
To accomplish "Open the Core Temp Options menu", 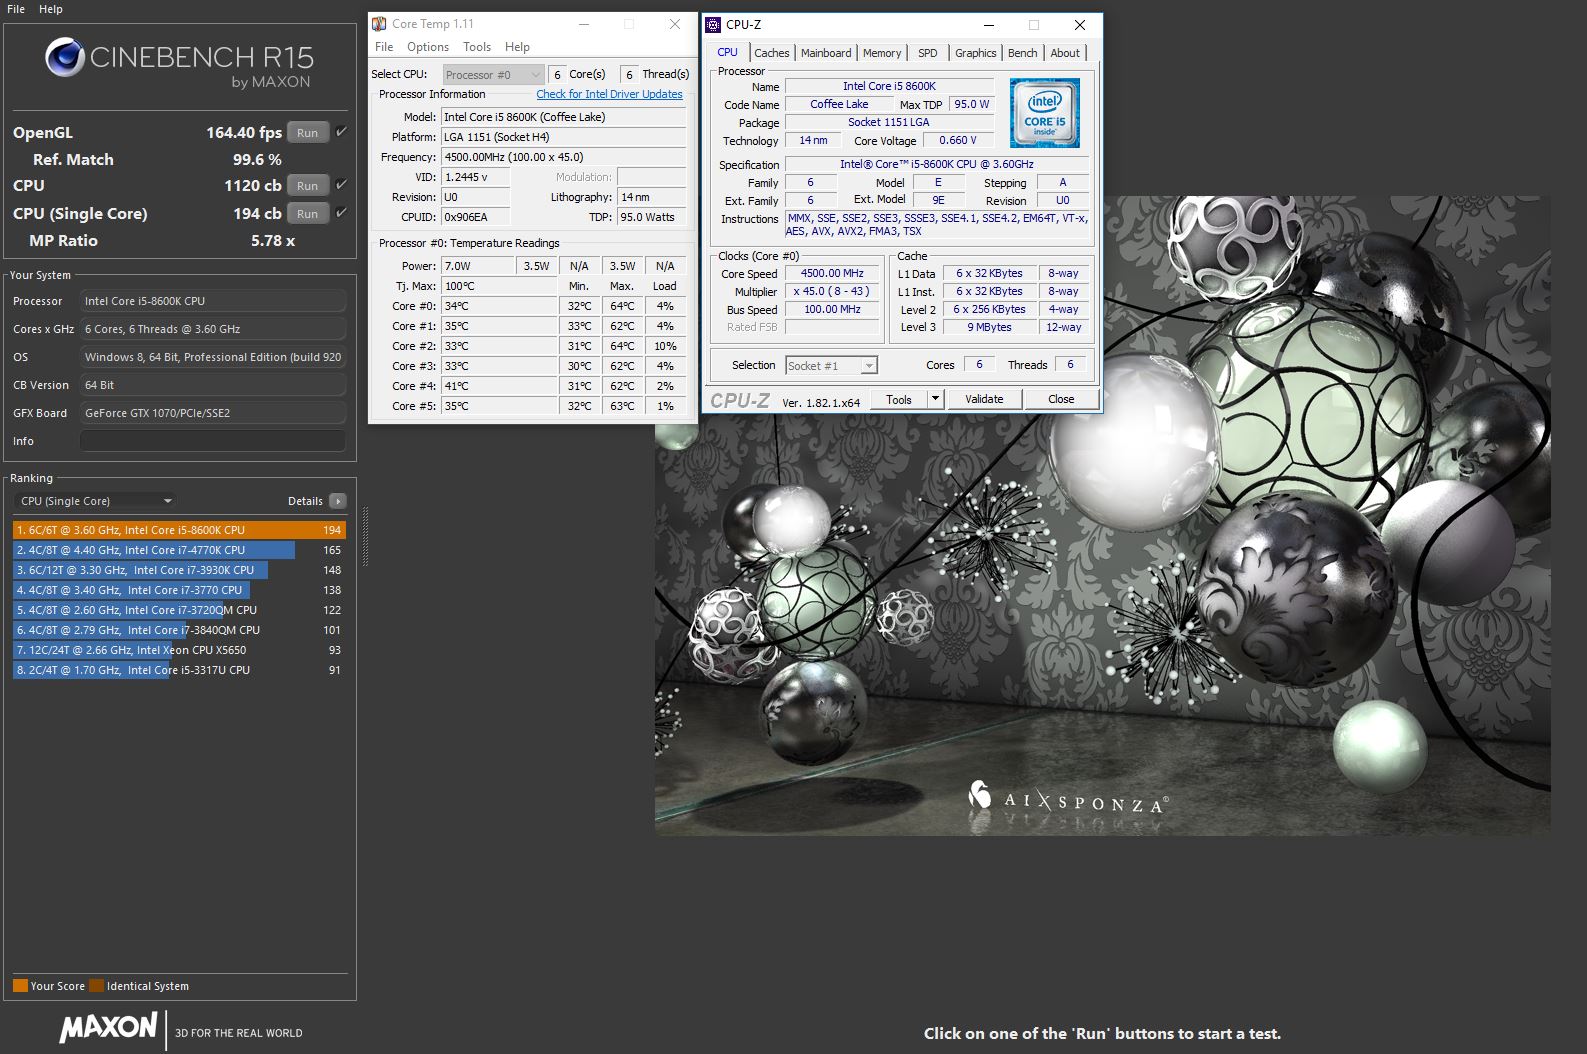I will click(428, 47).
